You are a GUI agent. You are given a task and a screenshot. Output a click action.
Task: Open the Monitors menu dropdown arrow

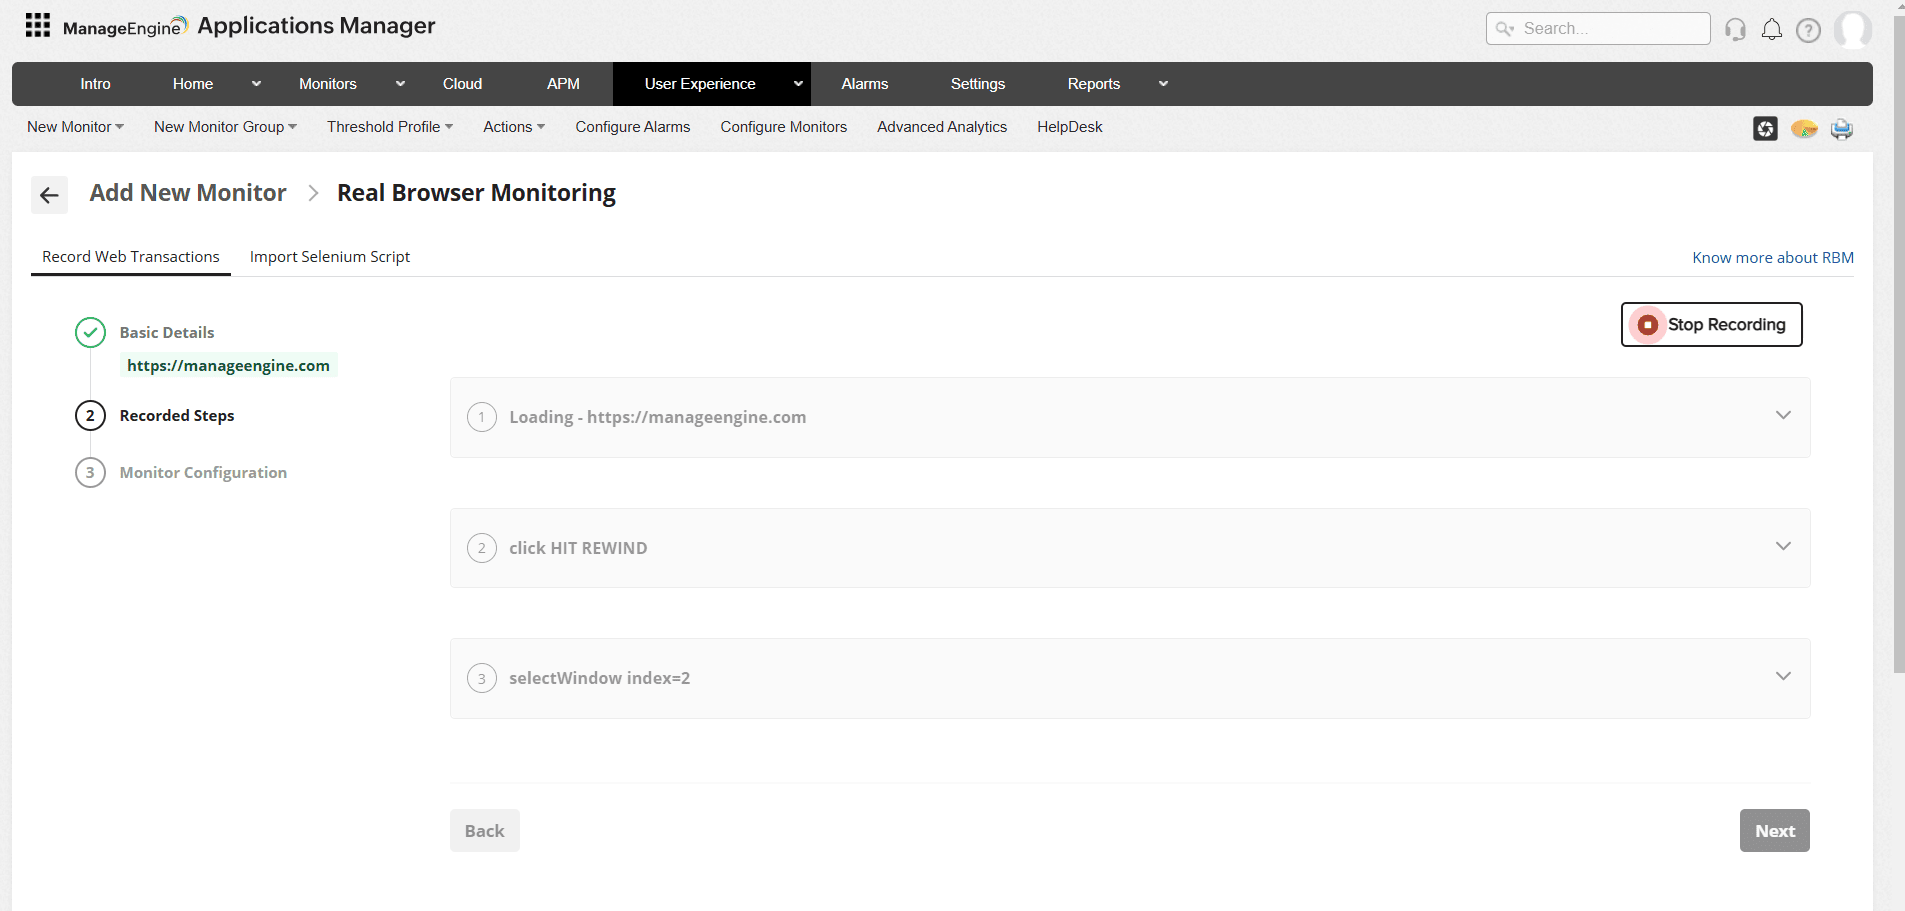point(400,84)
